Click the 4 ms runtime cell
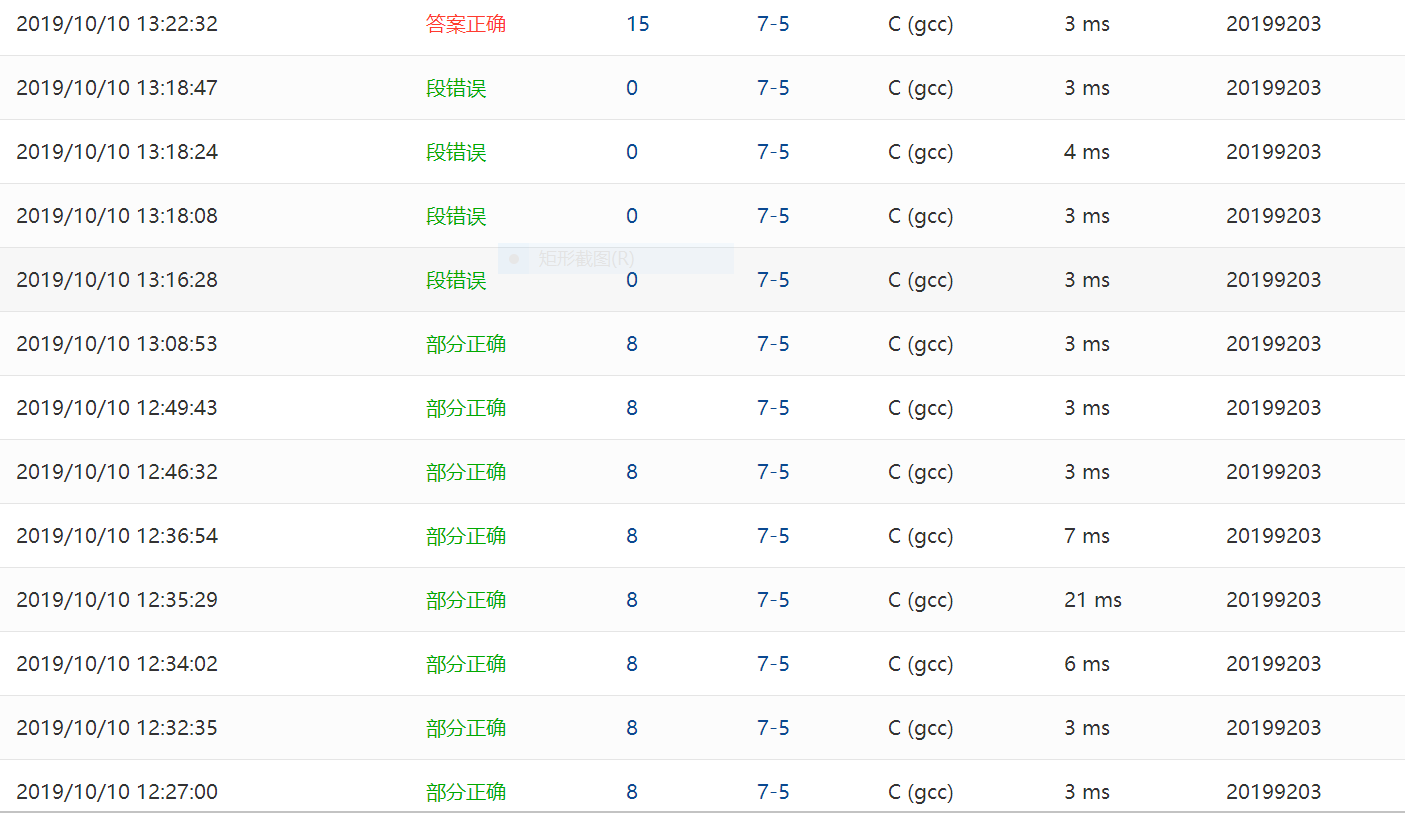1405x813 pixels. click(x=1087, y=152)
